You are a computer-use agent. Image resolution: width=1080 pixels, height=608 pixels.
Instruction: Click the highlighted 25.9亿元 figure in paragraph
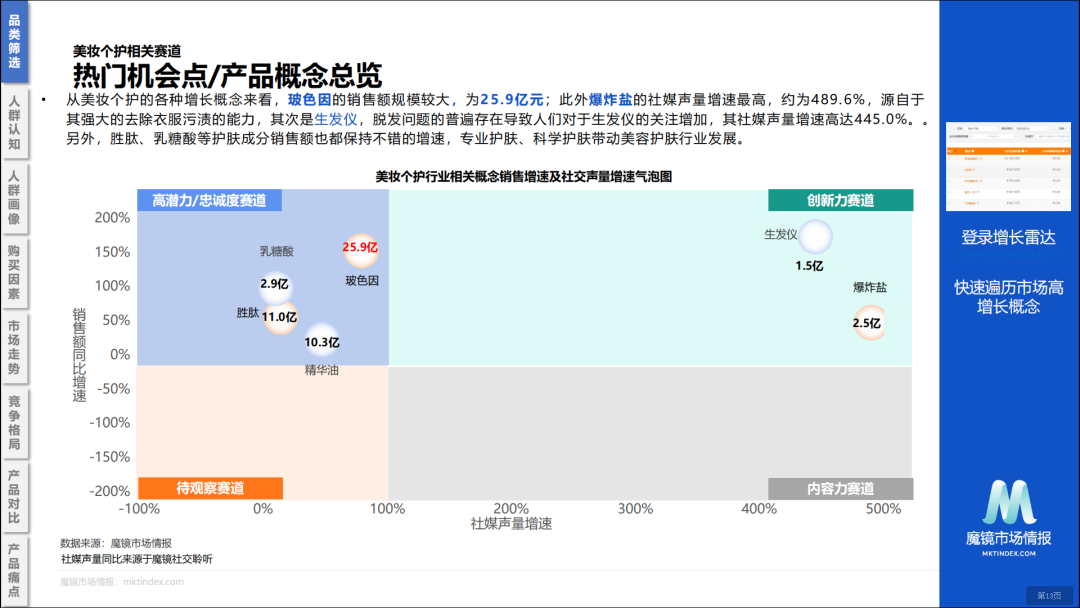(x=512, y=100)
